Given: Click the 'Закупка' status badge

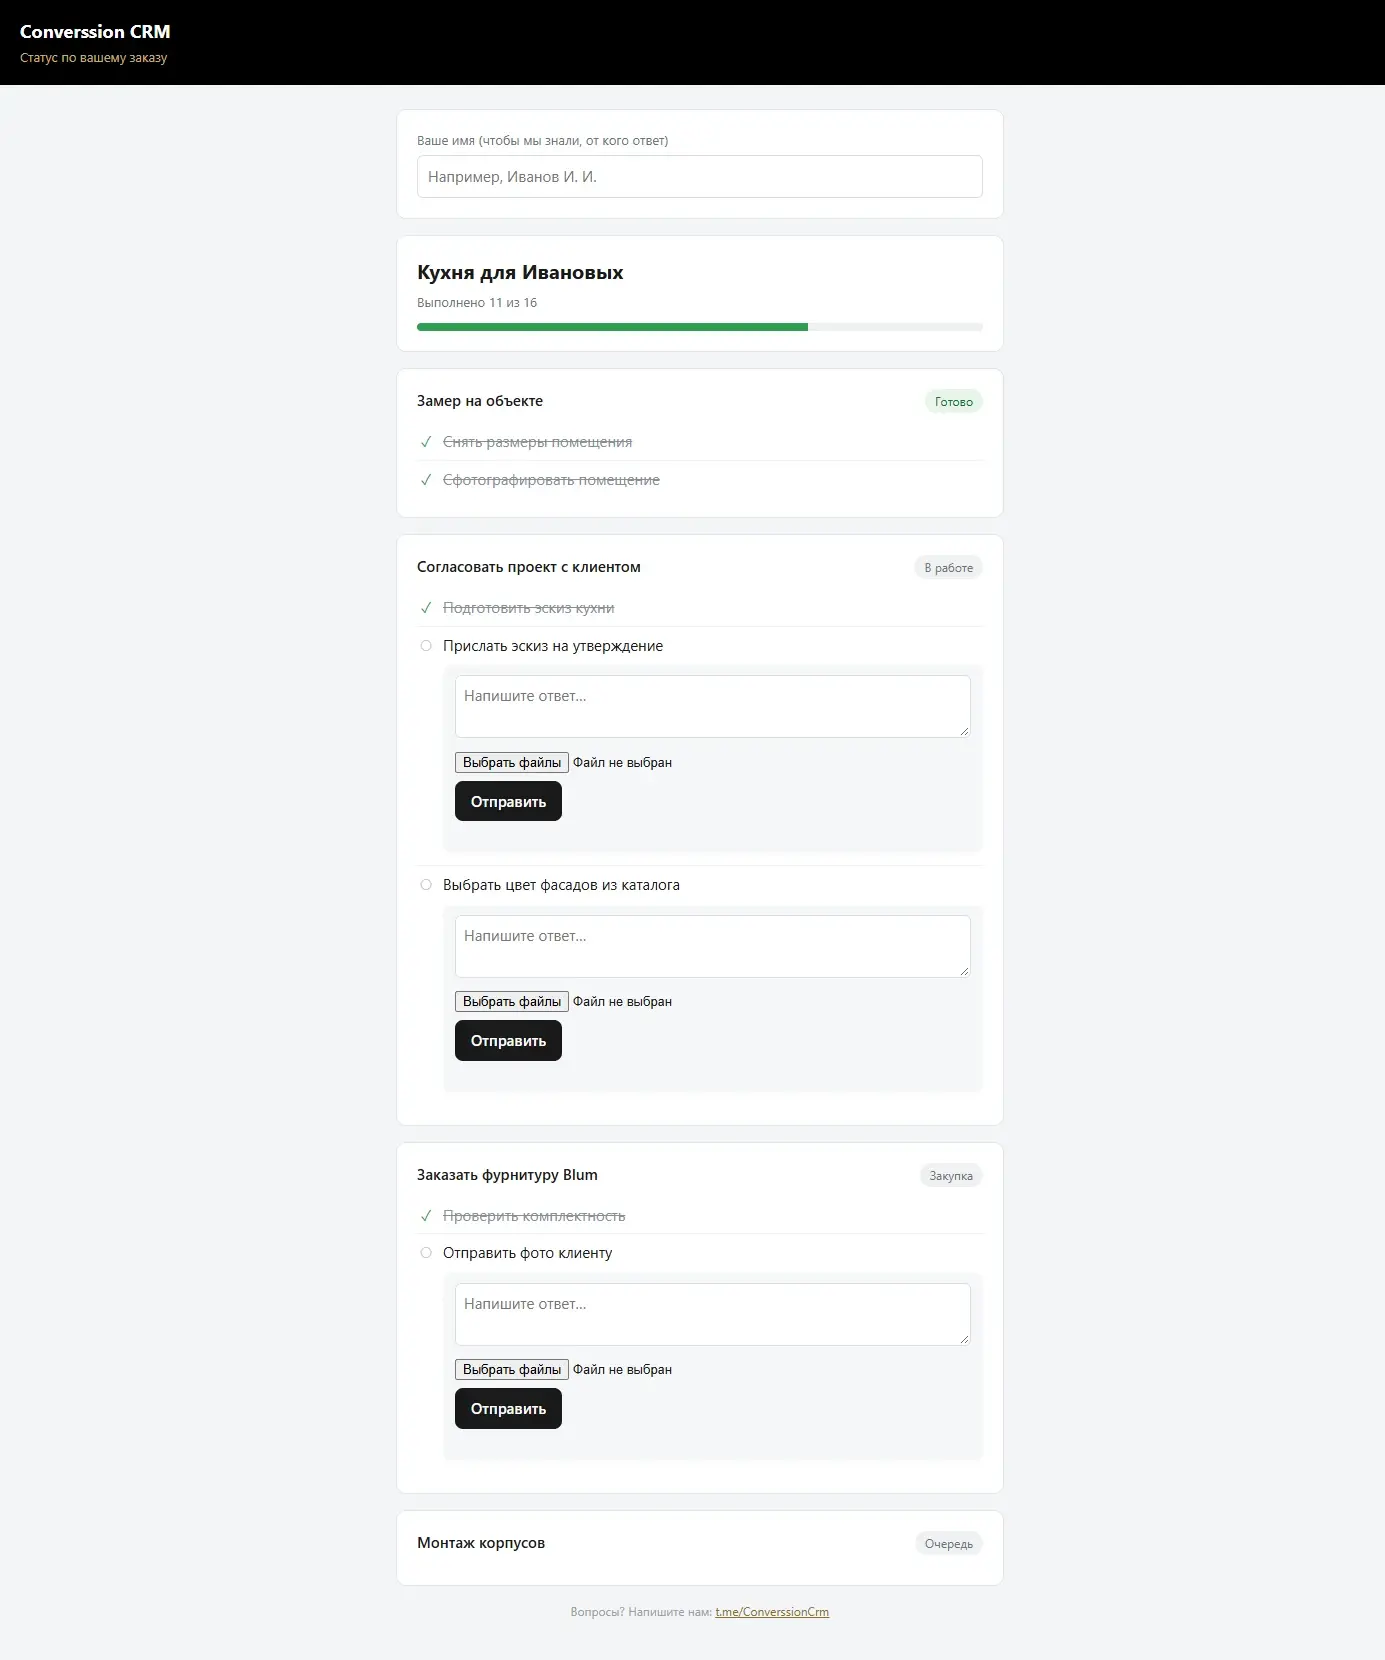Looking at the screenshot, I should [x=951, y=1176].
